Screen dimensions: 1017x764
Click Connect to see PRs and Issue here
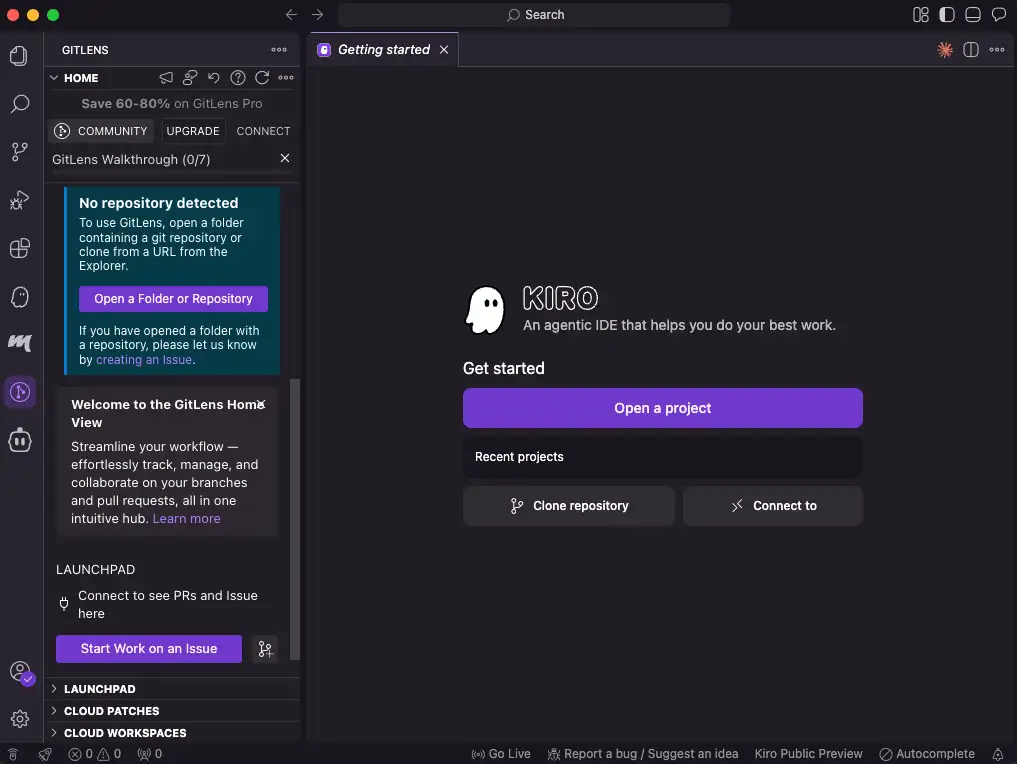[x=167, y=604]
